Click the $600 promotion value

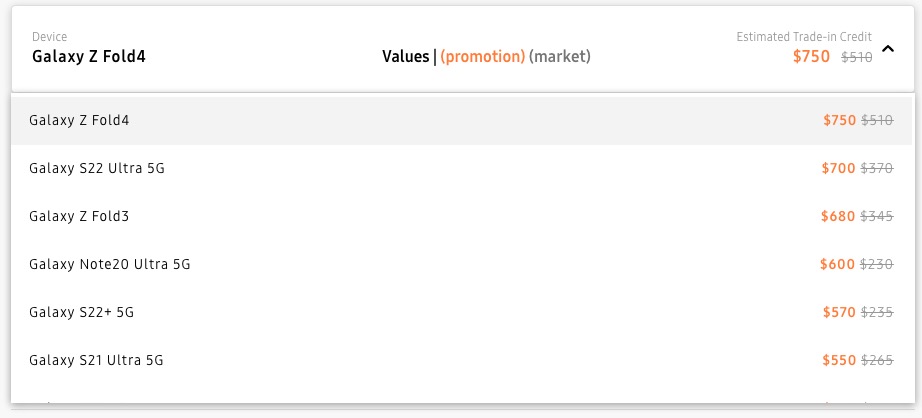coord(837,265)
